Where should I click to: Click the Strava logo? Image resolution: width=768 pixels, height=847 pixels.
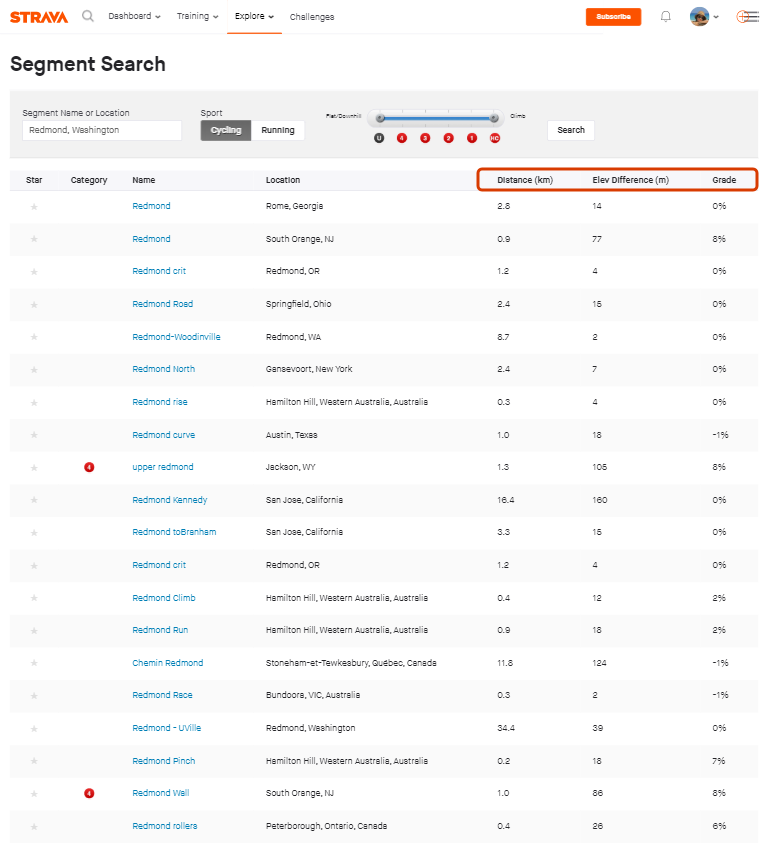(x=39, y=17)
